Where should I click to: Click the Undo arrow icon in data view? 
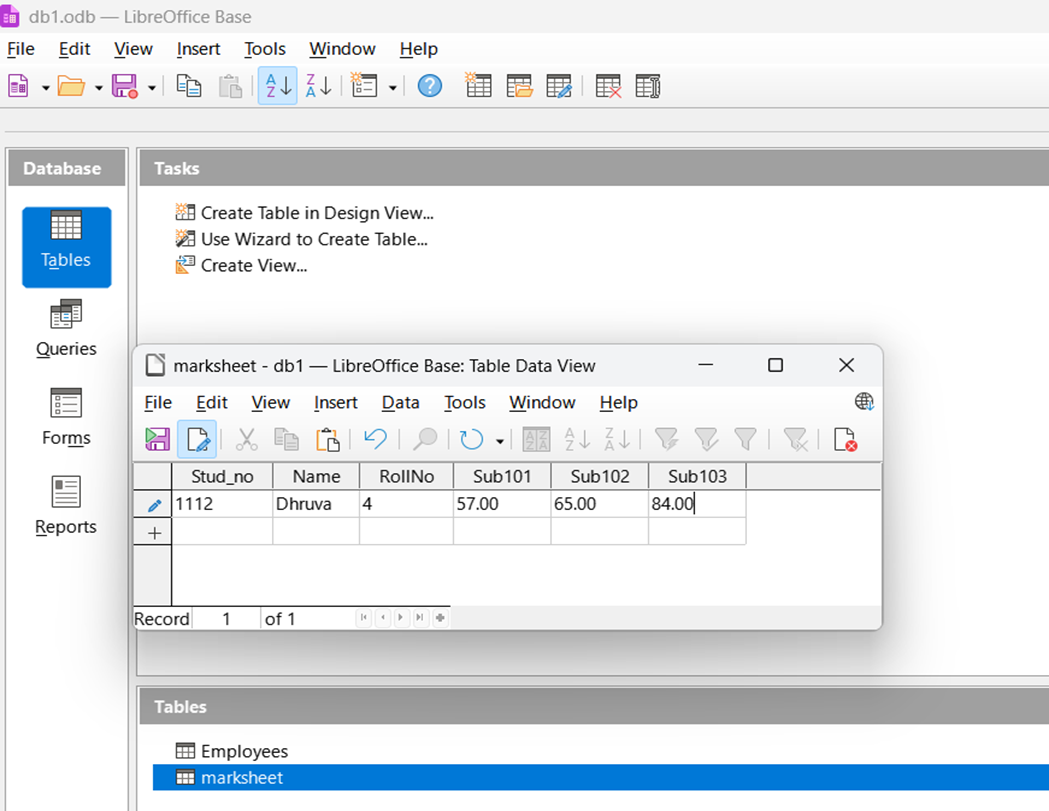click(x=375, y=440)
